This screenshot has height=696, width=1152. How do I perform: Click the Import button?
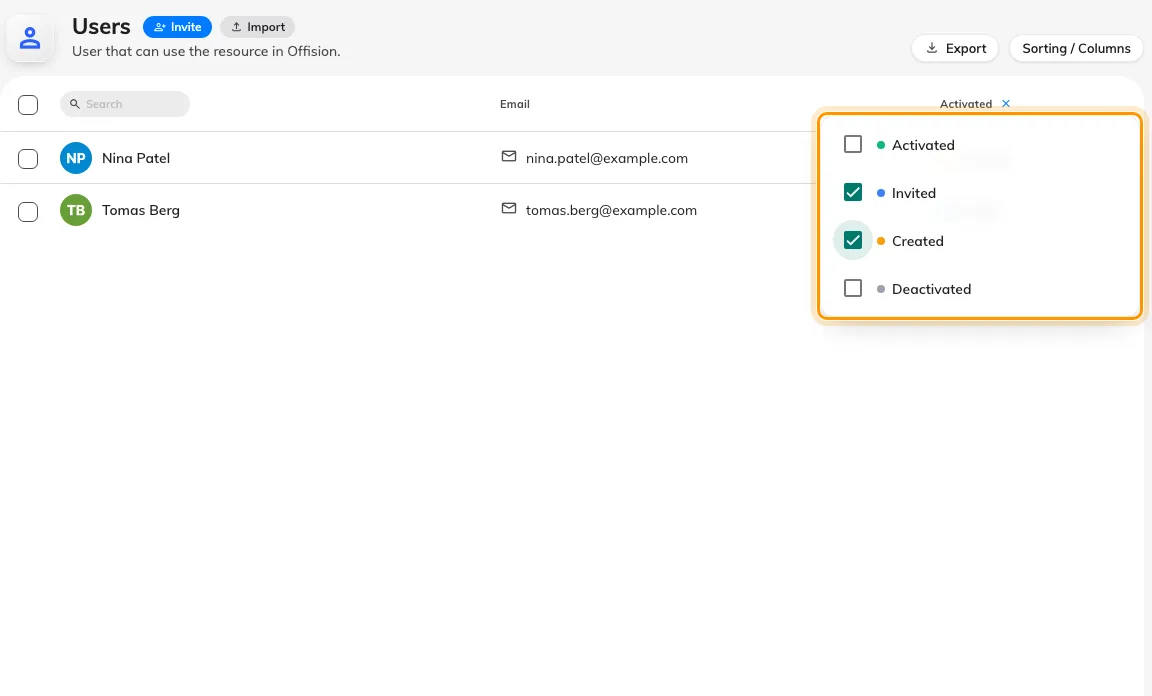(x=258, y=27)
